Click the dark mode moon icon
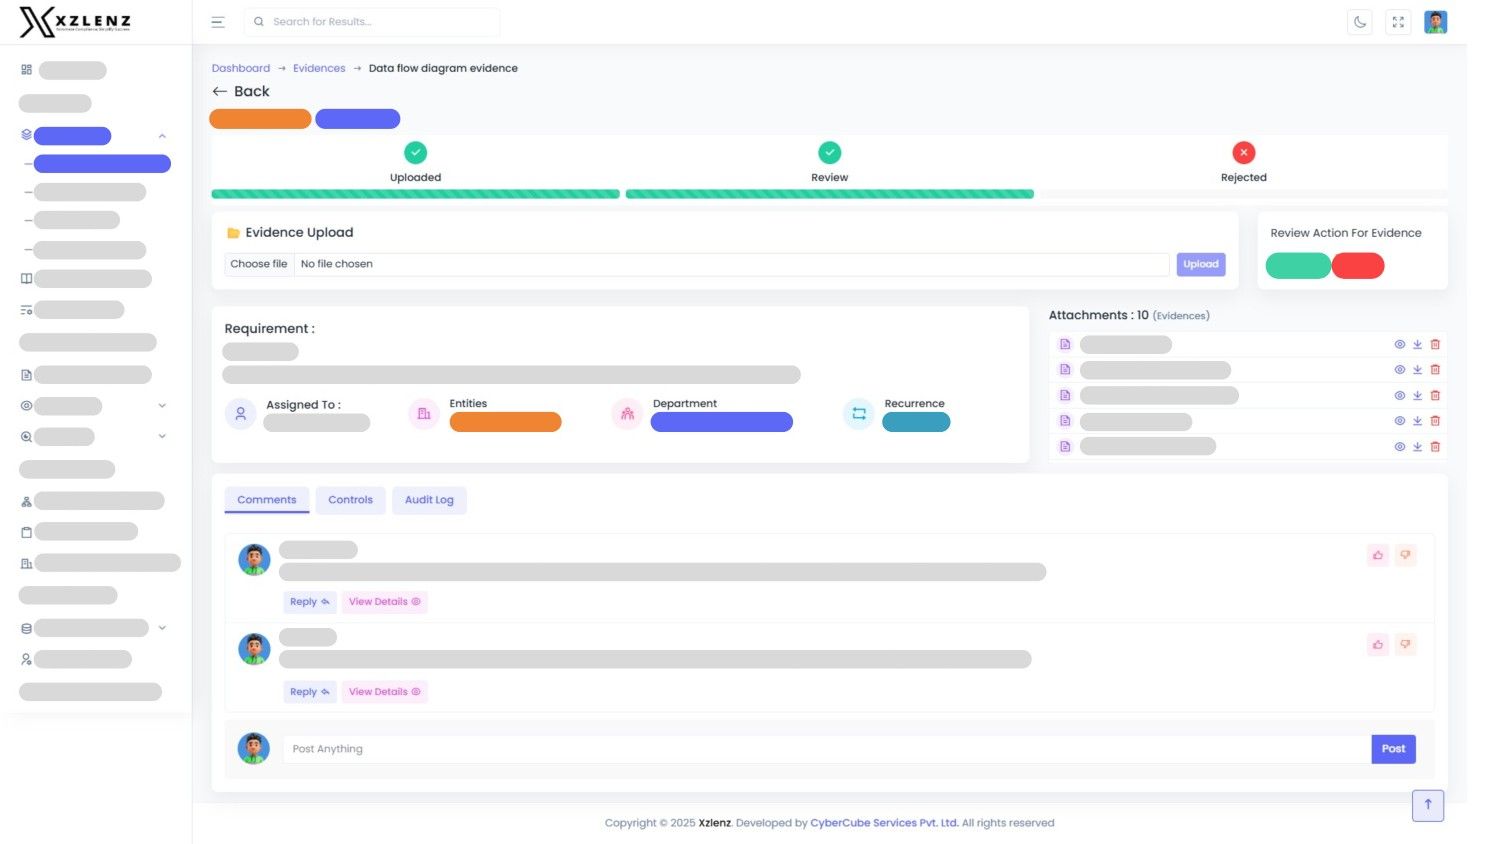1500x844 pixels. point(1360,21)
